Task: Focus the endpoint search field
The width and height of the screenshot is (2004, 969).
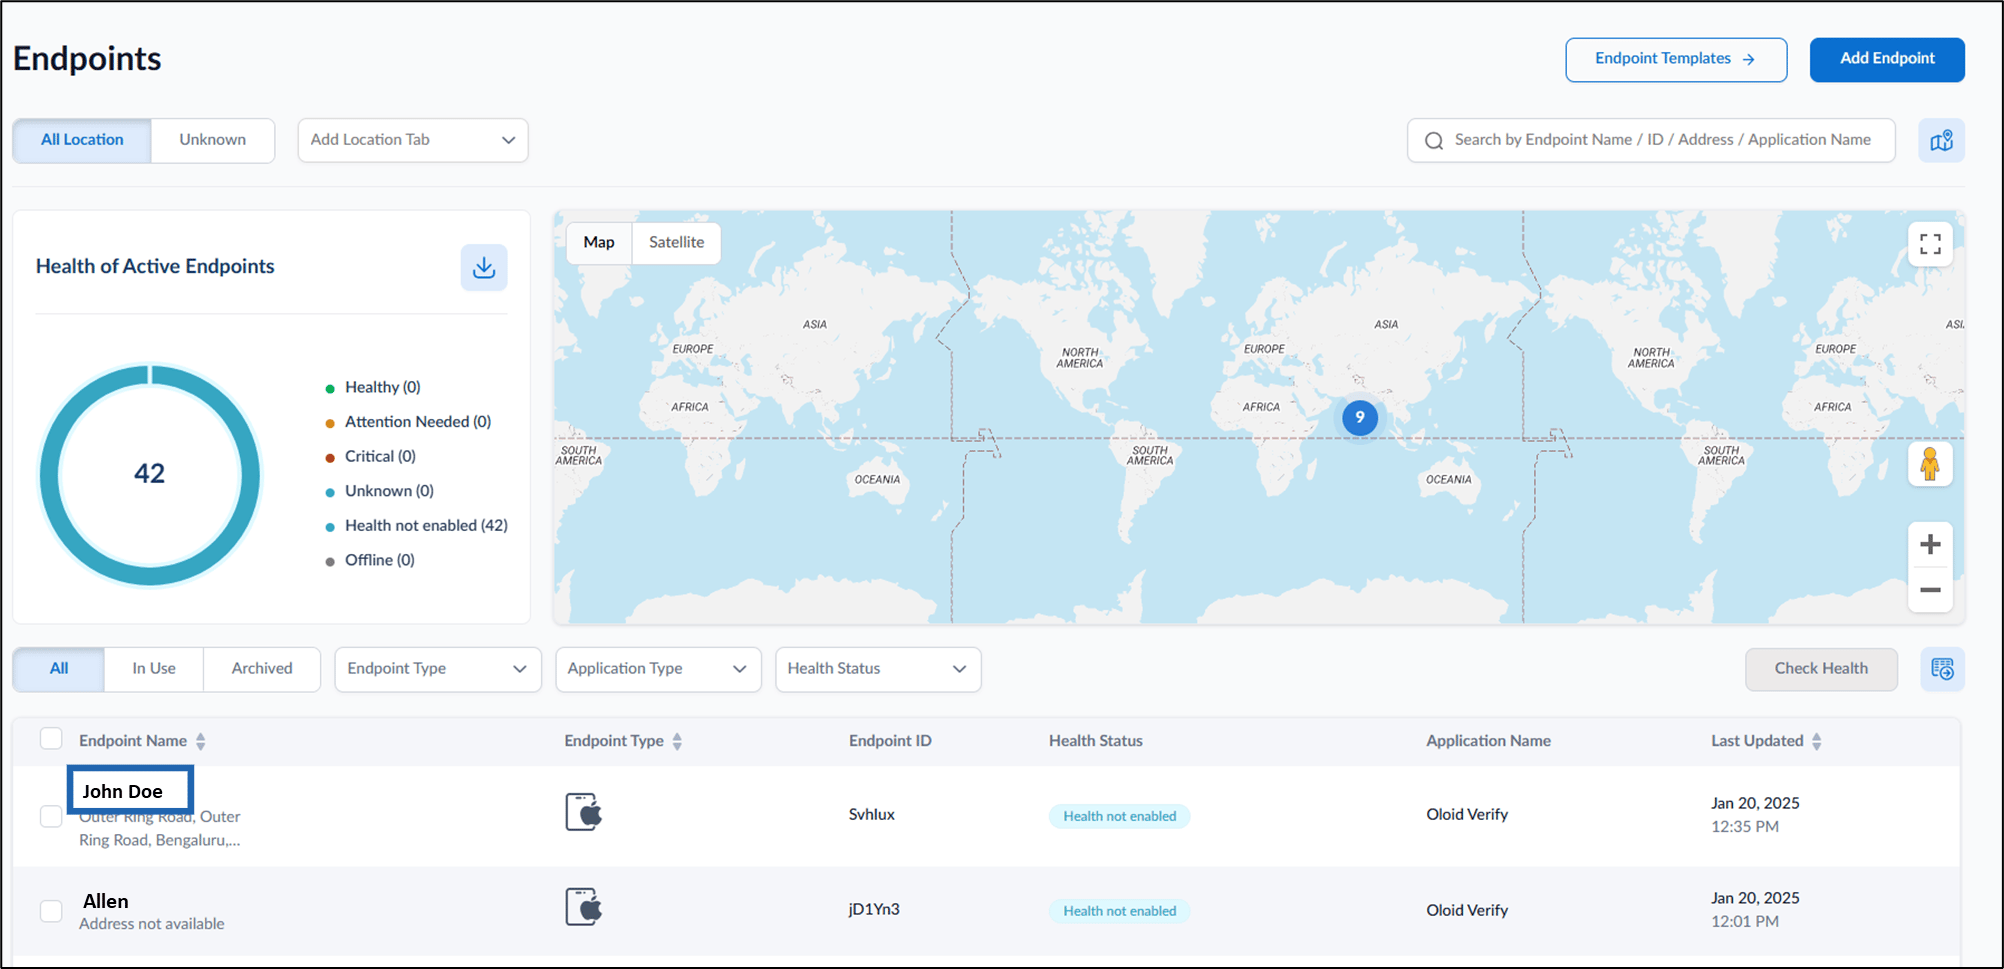Action: 1651,140
